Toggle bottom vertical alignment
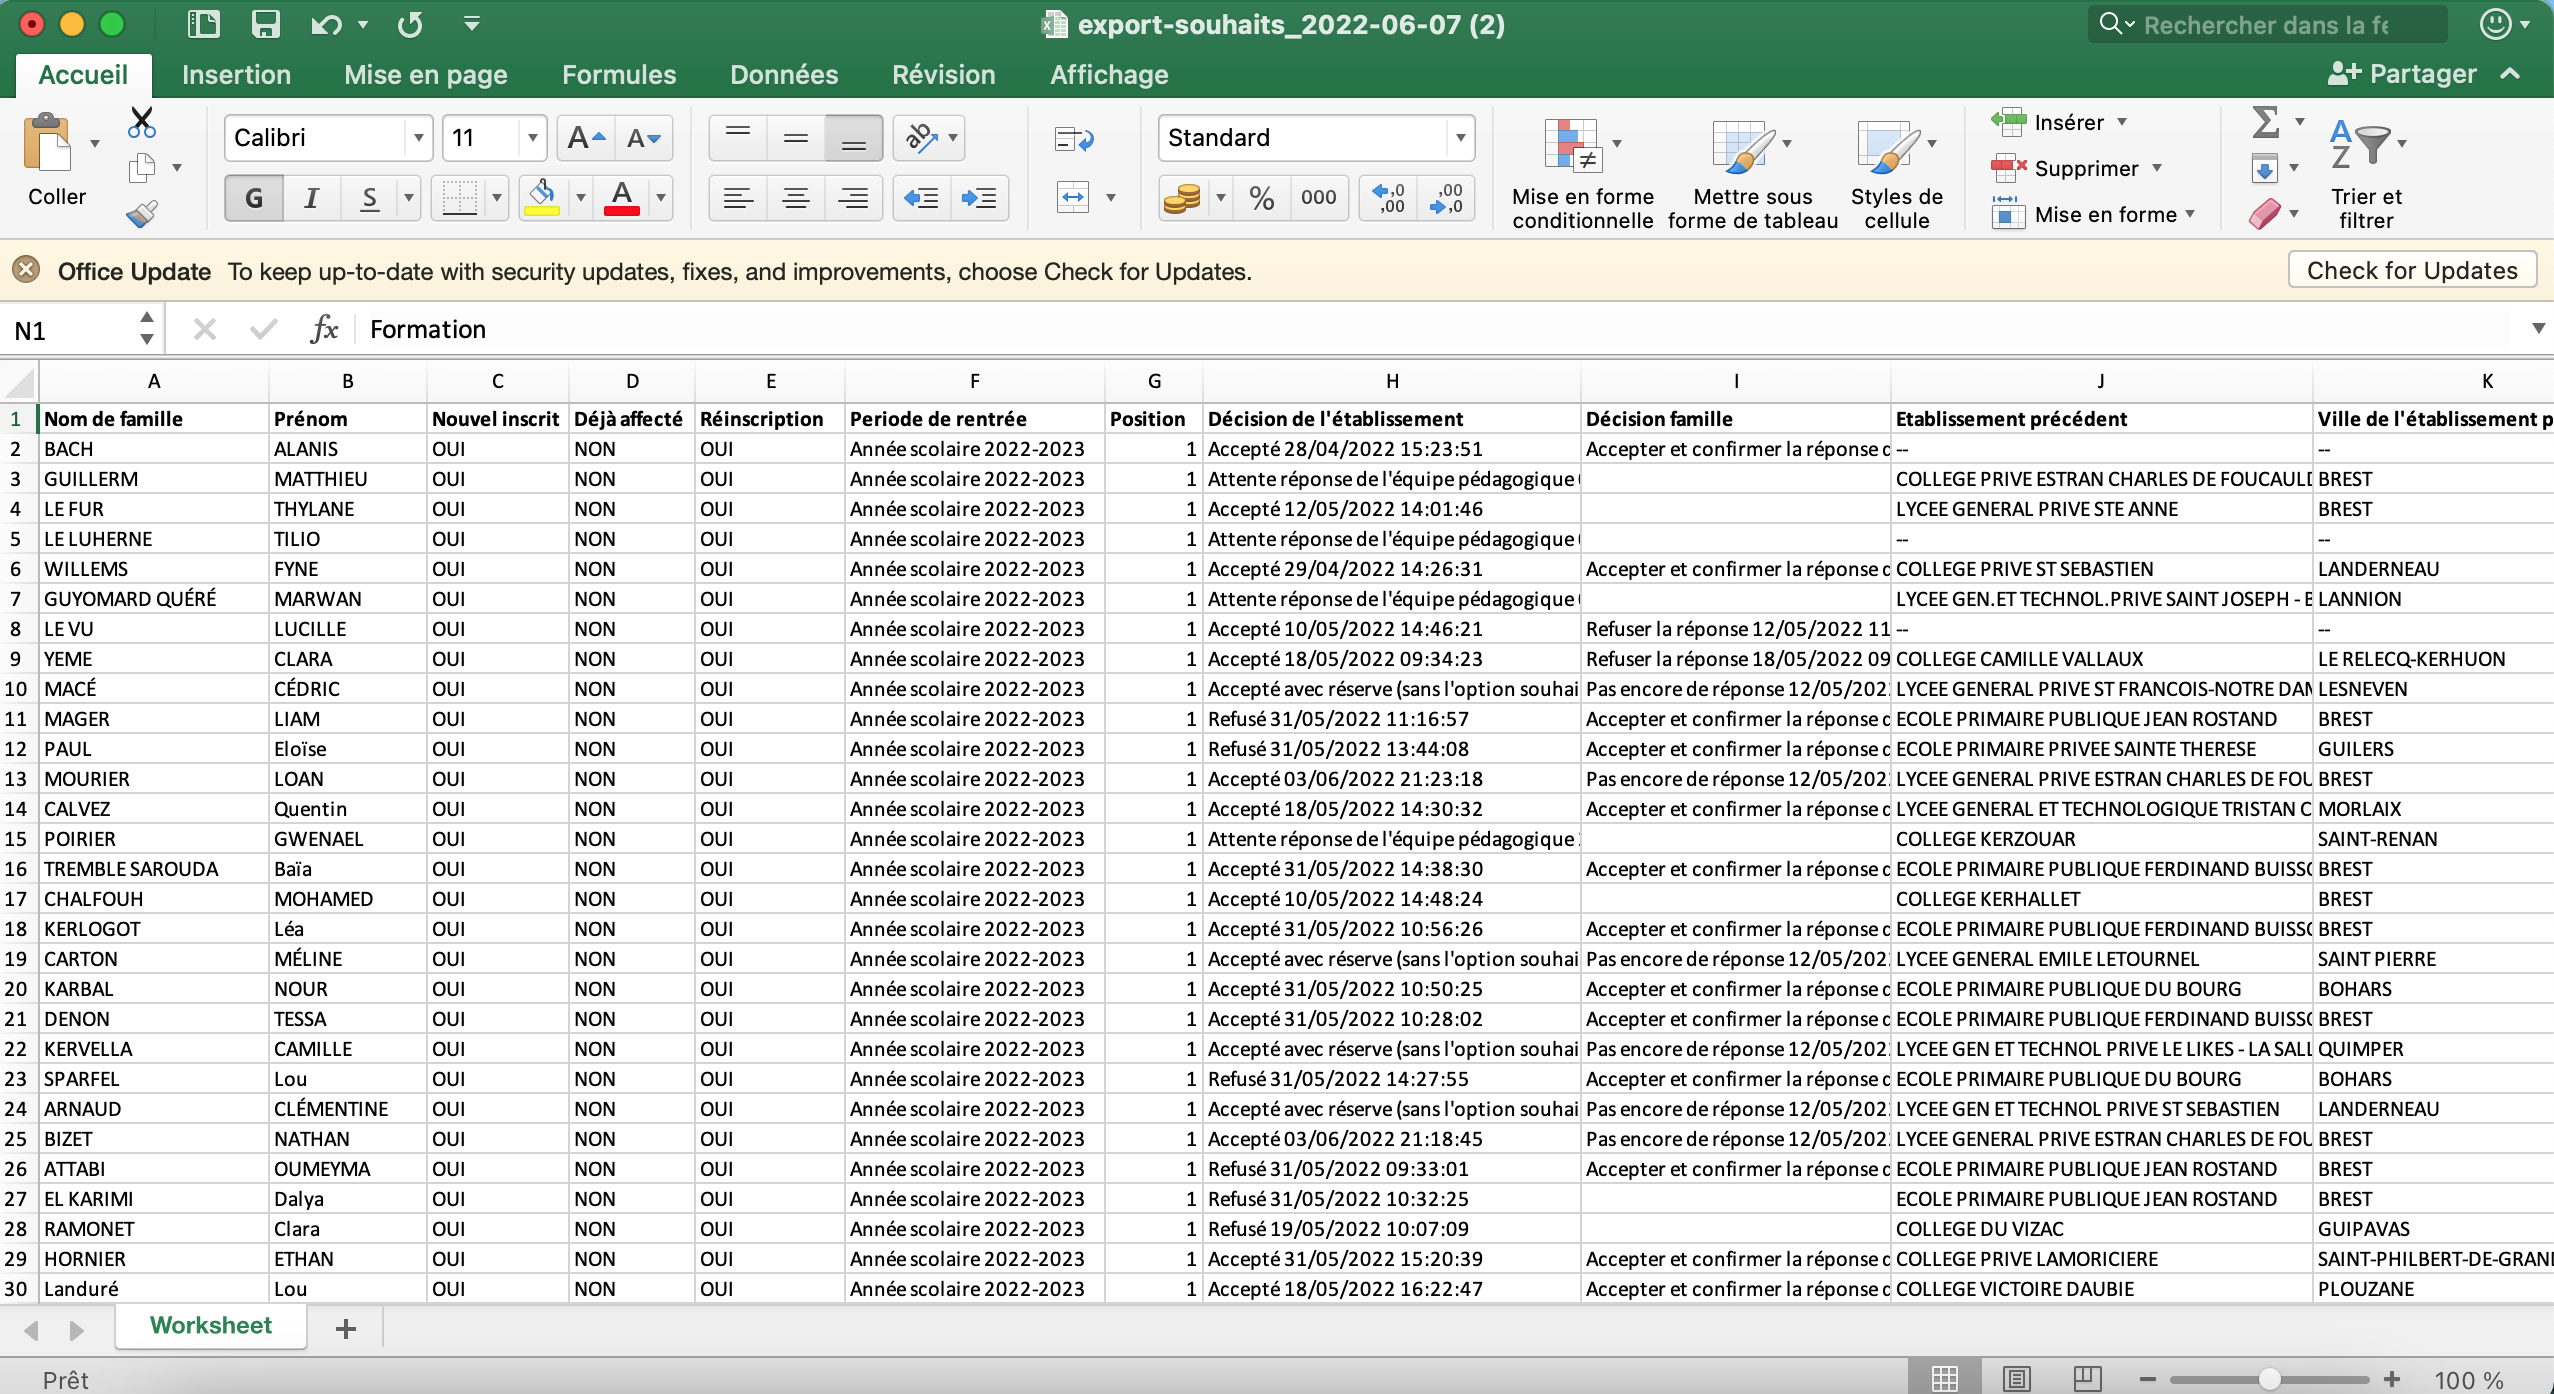Viewport: 2554px width, 1394px height. click(x=853, y=138)
